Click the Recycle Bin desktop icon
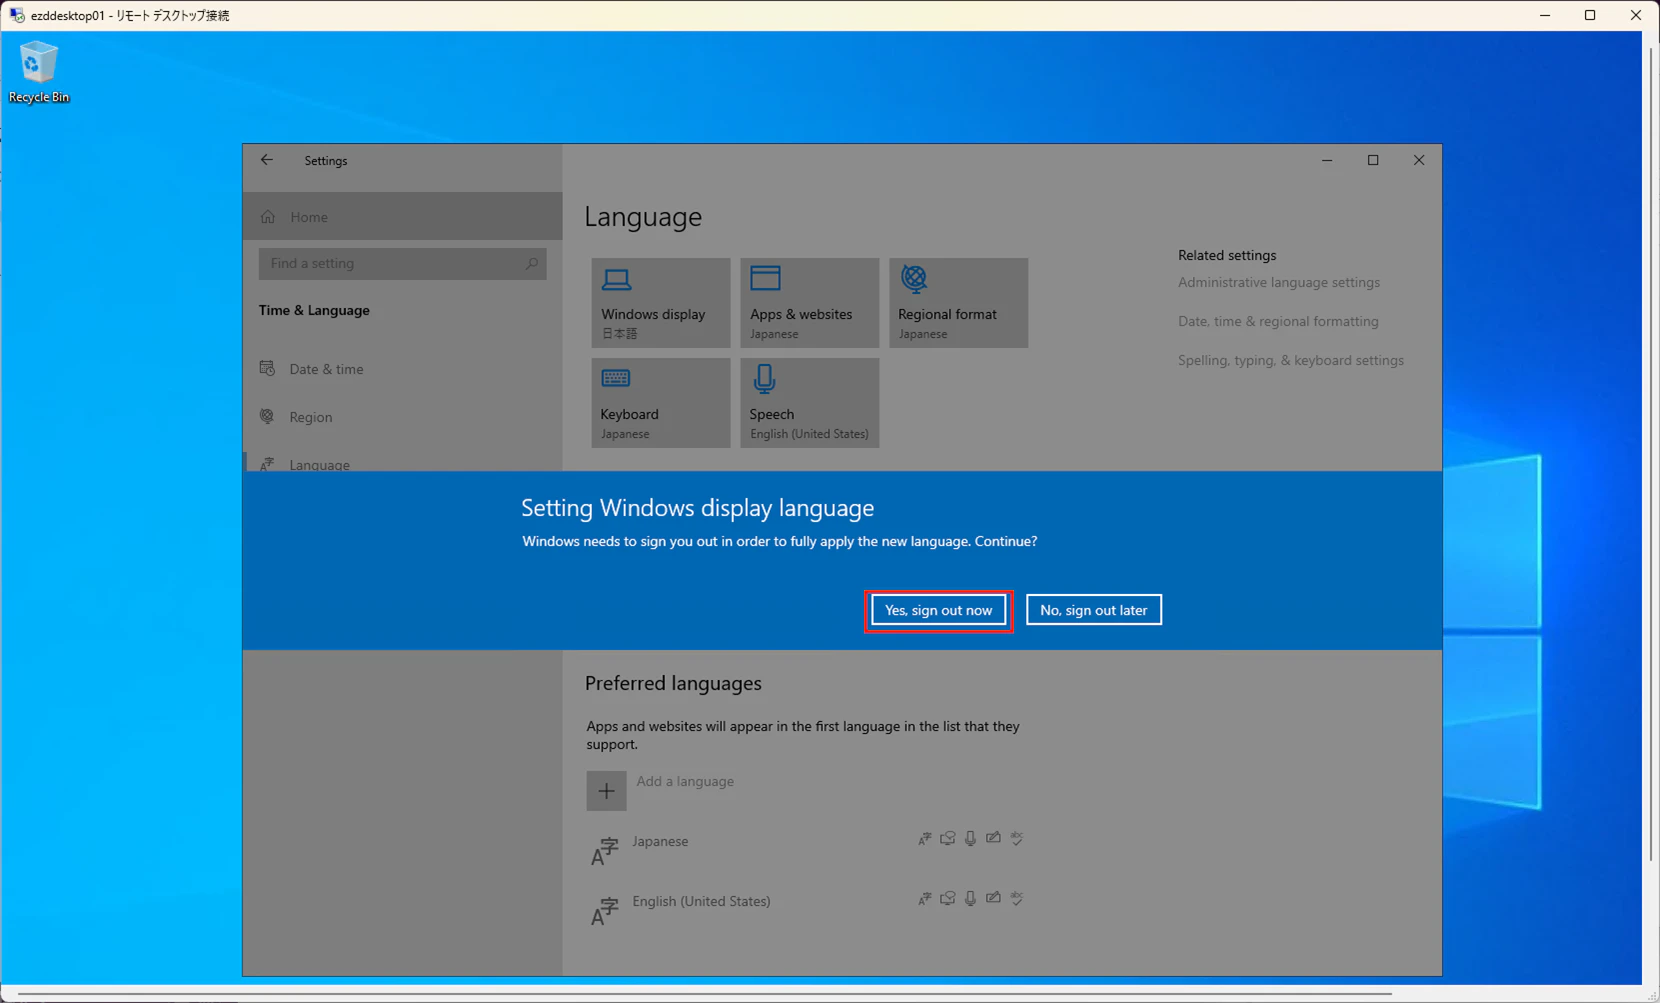 coord(38,72)
